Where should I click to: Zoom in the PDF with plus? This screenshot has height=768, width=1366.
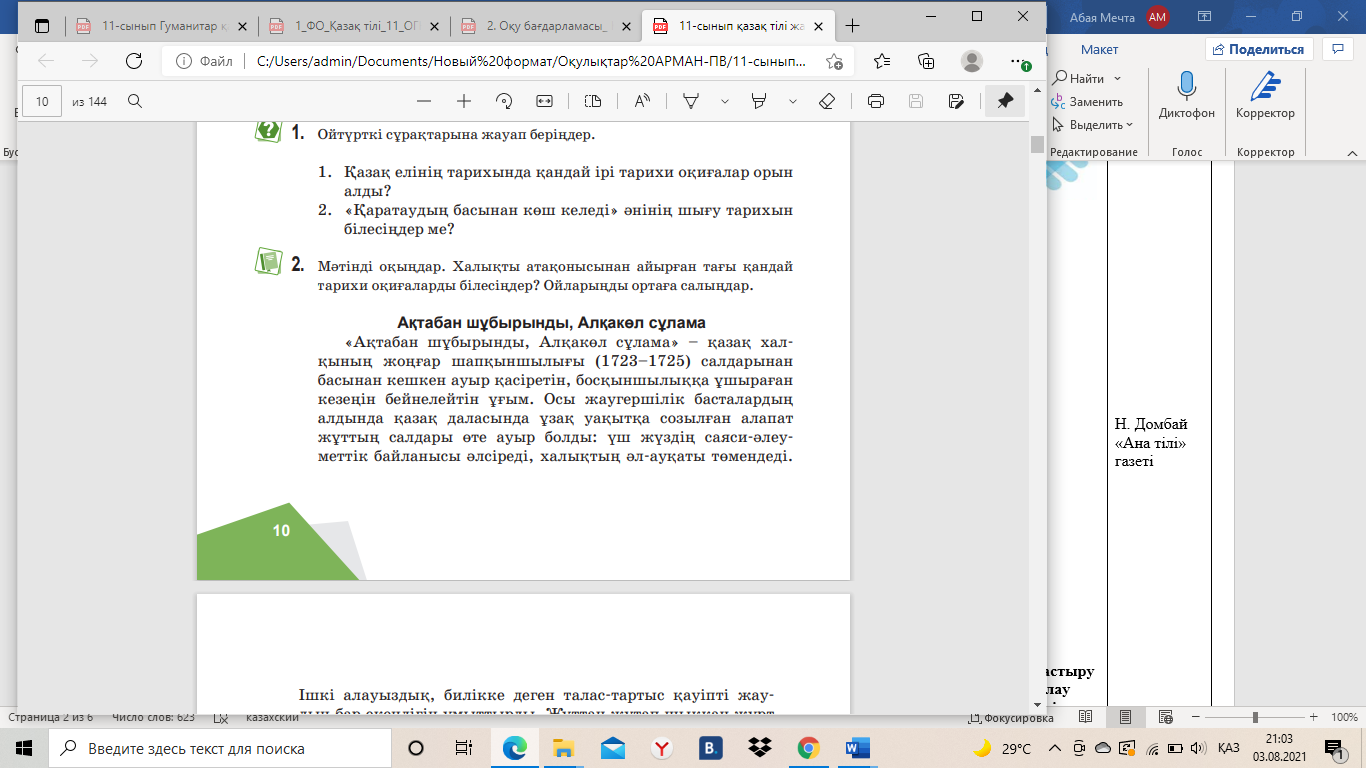(464, 101)
